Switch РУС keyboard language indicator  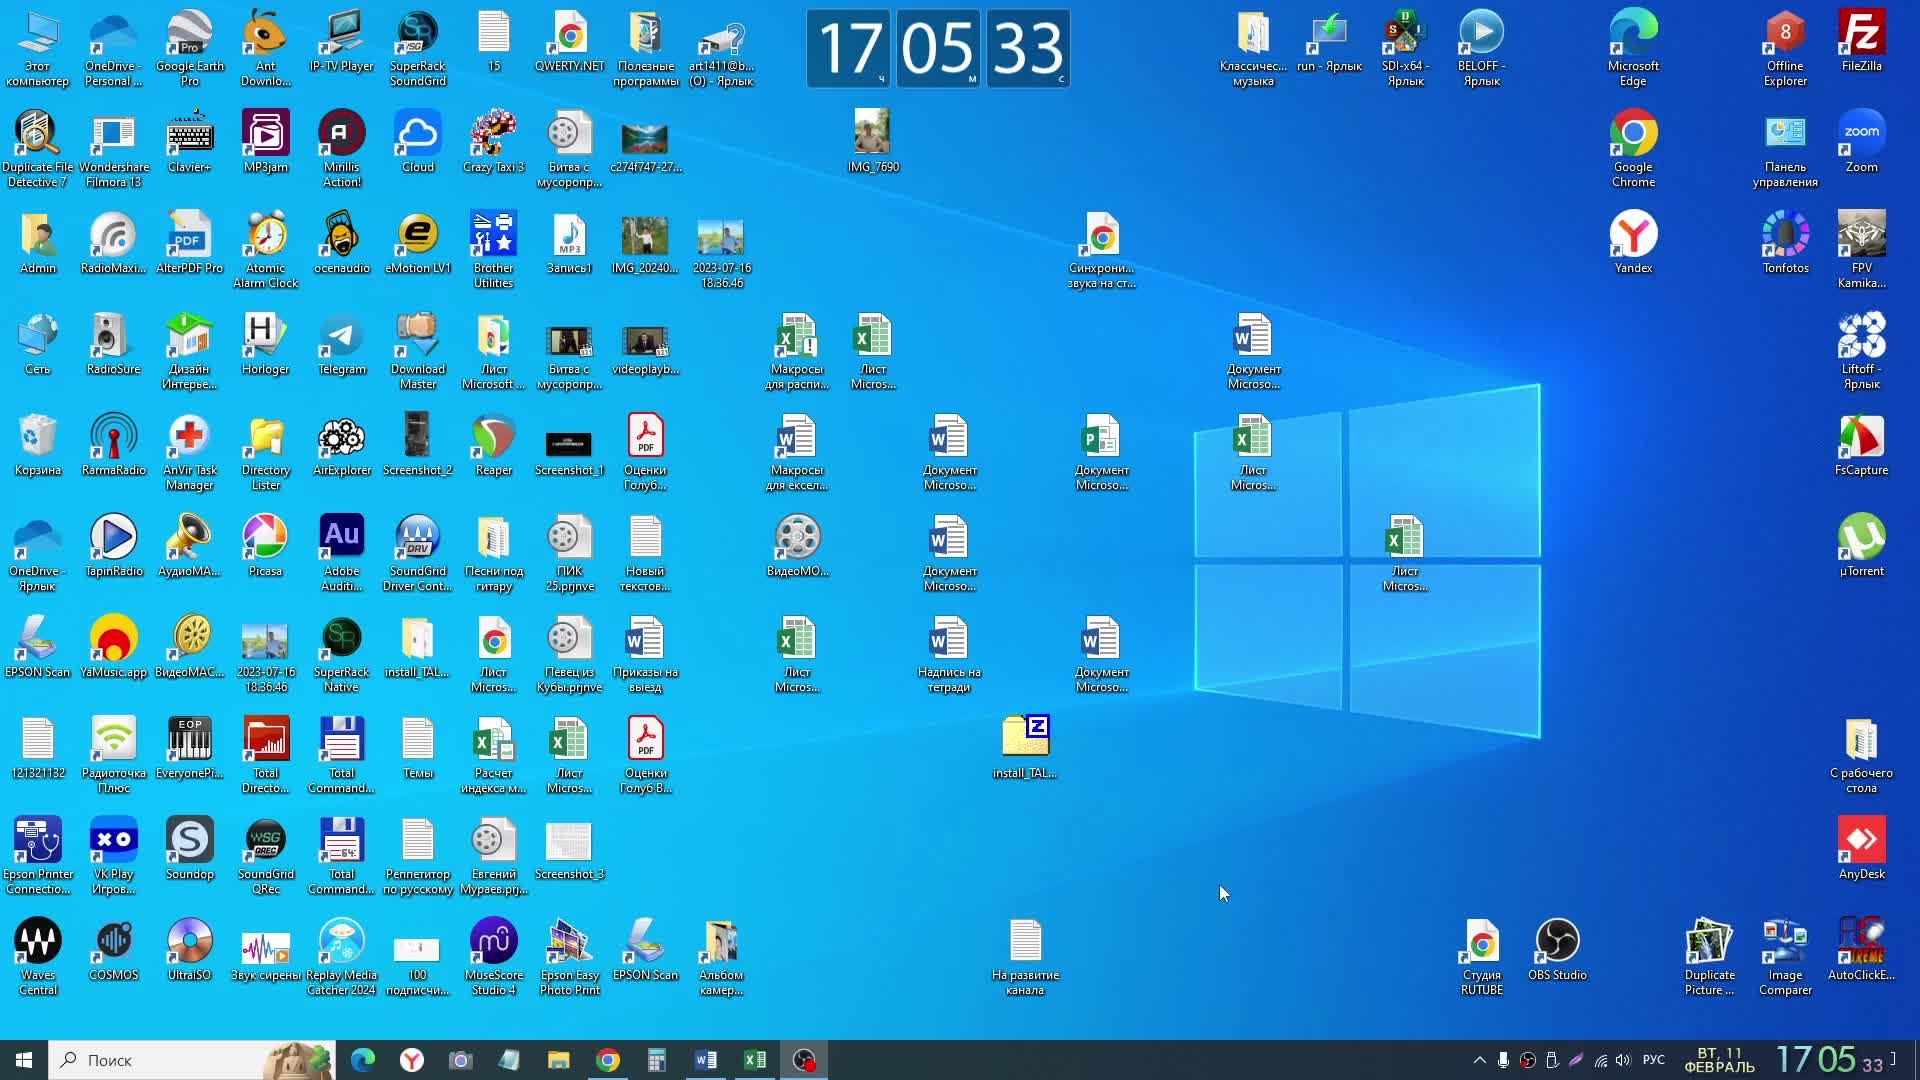click(1654, 1060)
